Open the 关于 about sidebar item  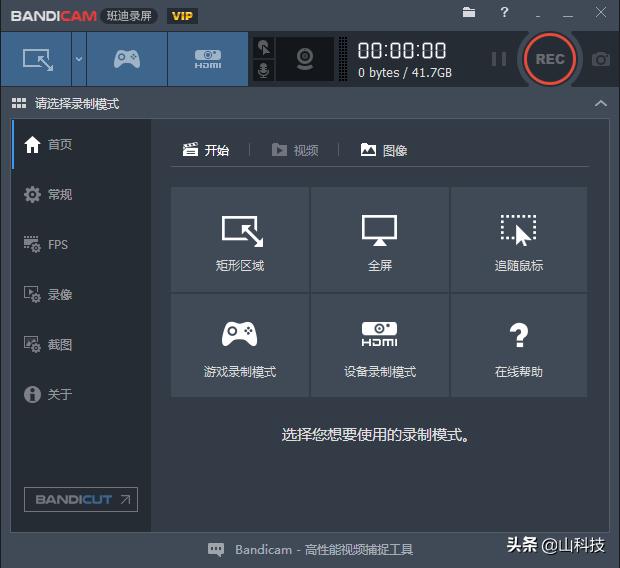coord(81,394)
